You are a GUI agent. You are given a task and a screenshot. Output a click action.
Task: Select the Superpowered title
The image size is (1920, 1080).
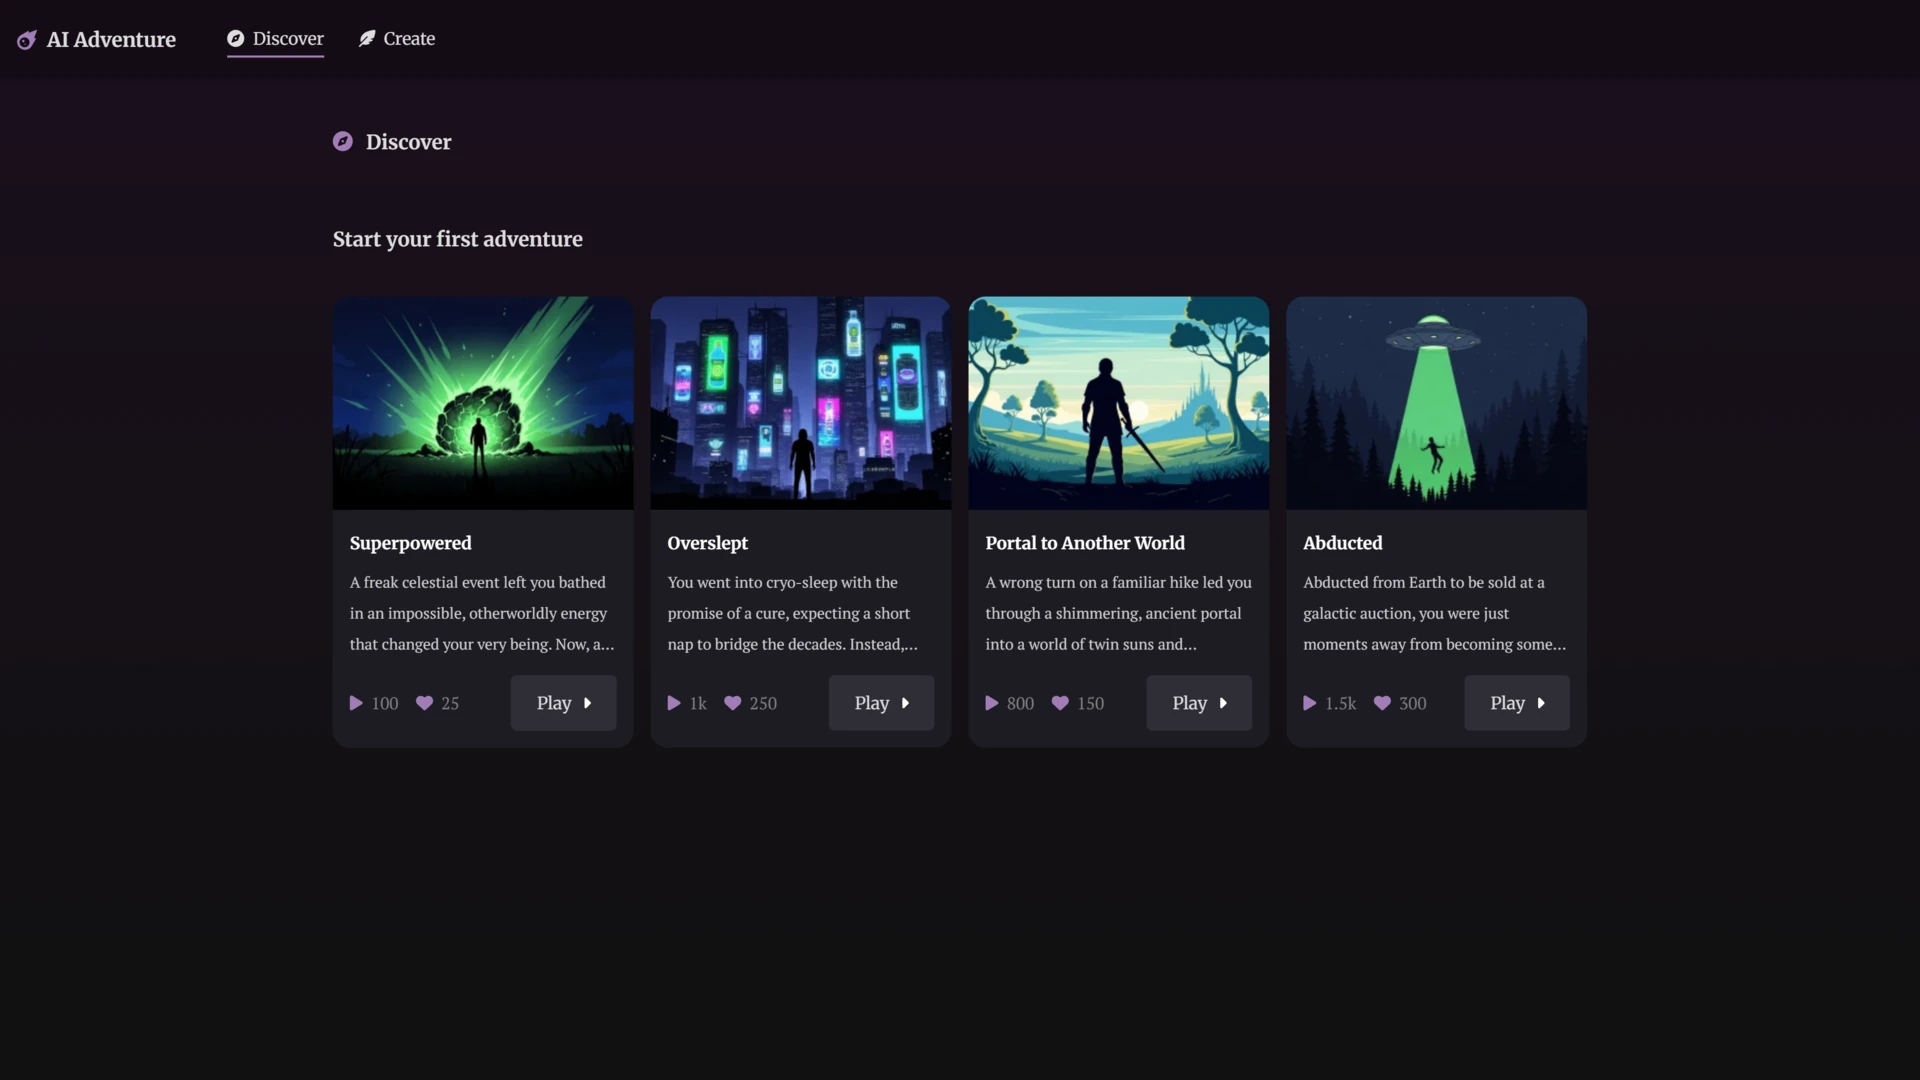(411, 543)
